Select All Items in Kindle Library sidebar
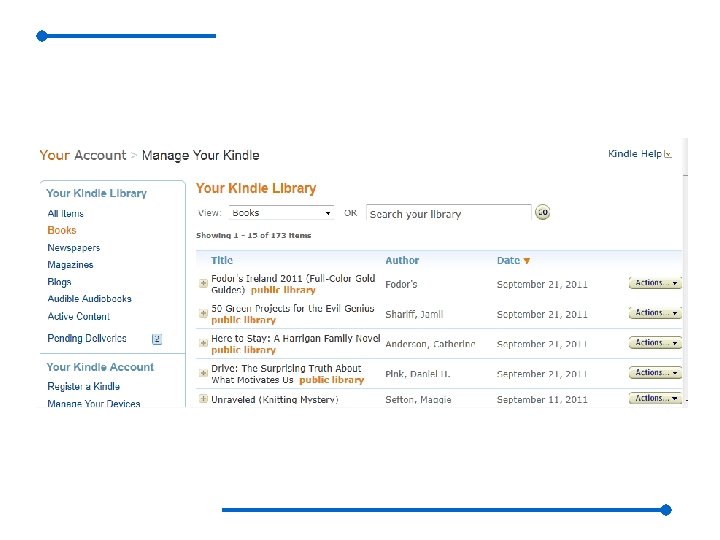Screen dimensions: 720x540 coord(65,214)
